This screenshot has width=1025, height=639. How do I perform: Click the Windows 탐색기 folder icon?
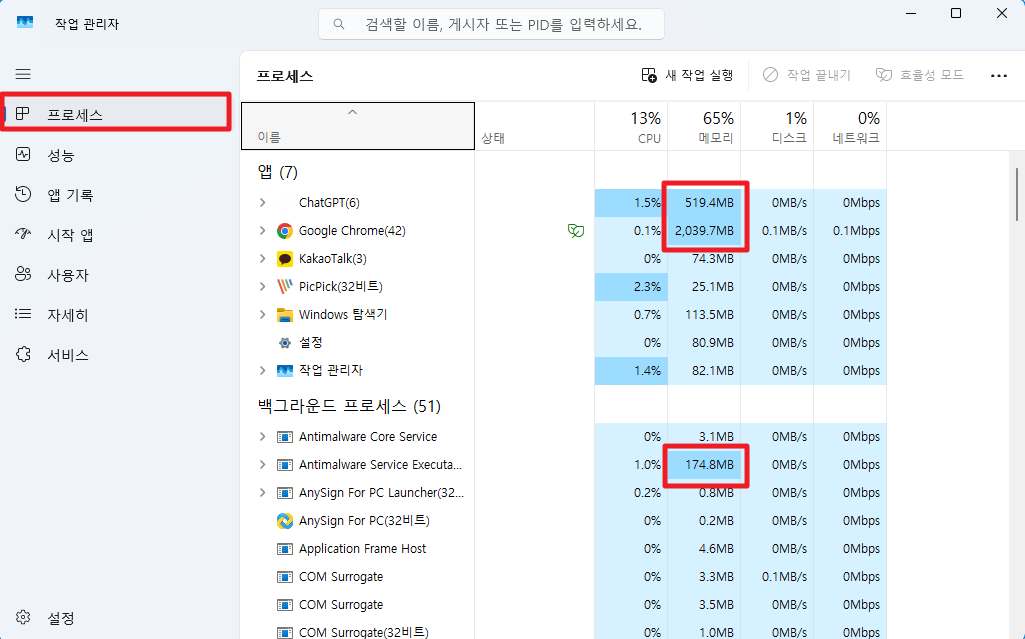coord(284,315)
